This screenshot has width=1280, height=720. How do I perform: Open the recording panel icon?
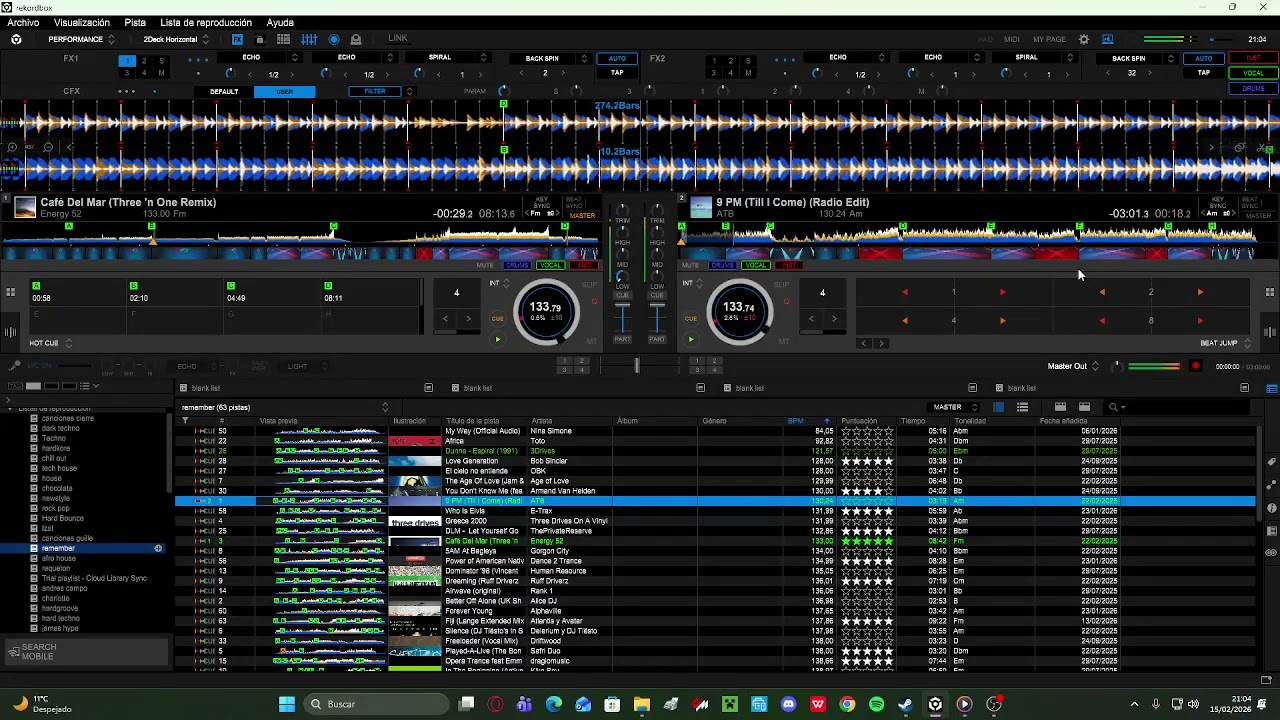(x=334, y=39)
